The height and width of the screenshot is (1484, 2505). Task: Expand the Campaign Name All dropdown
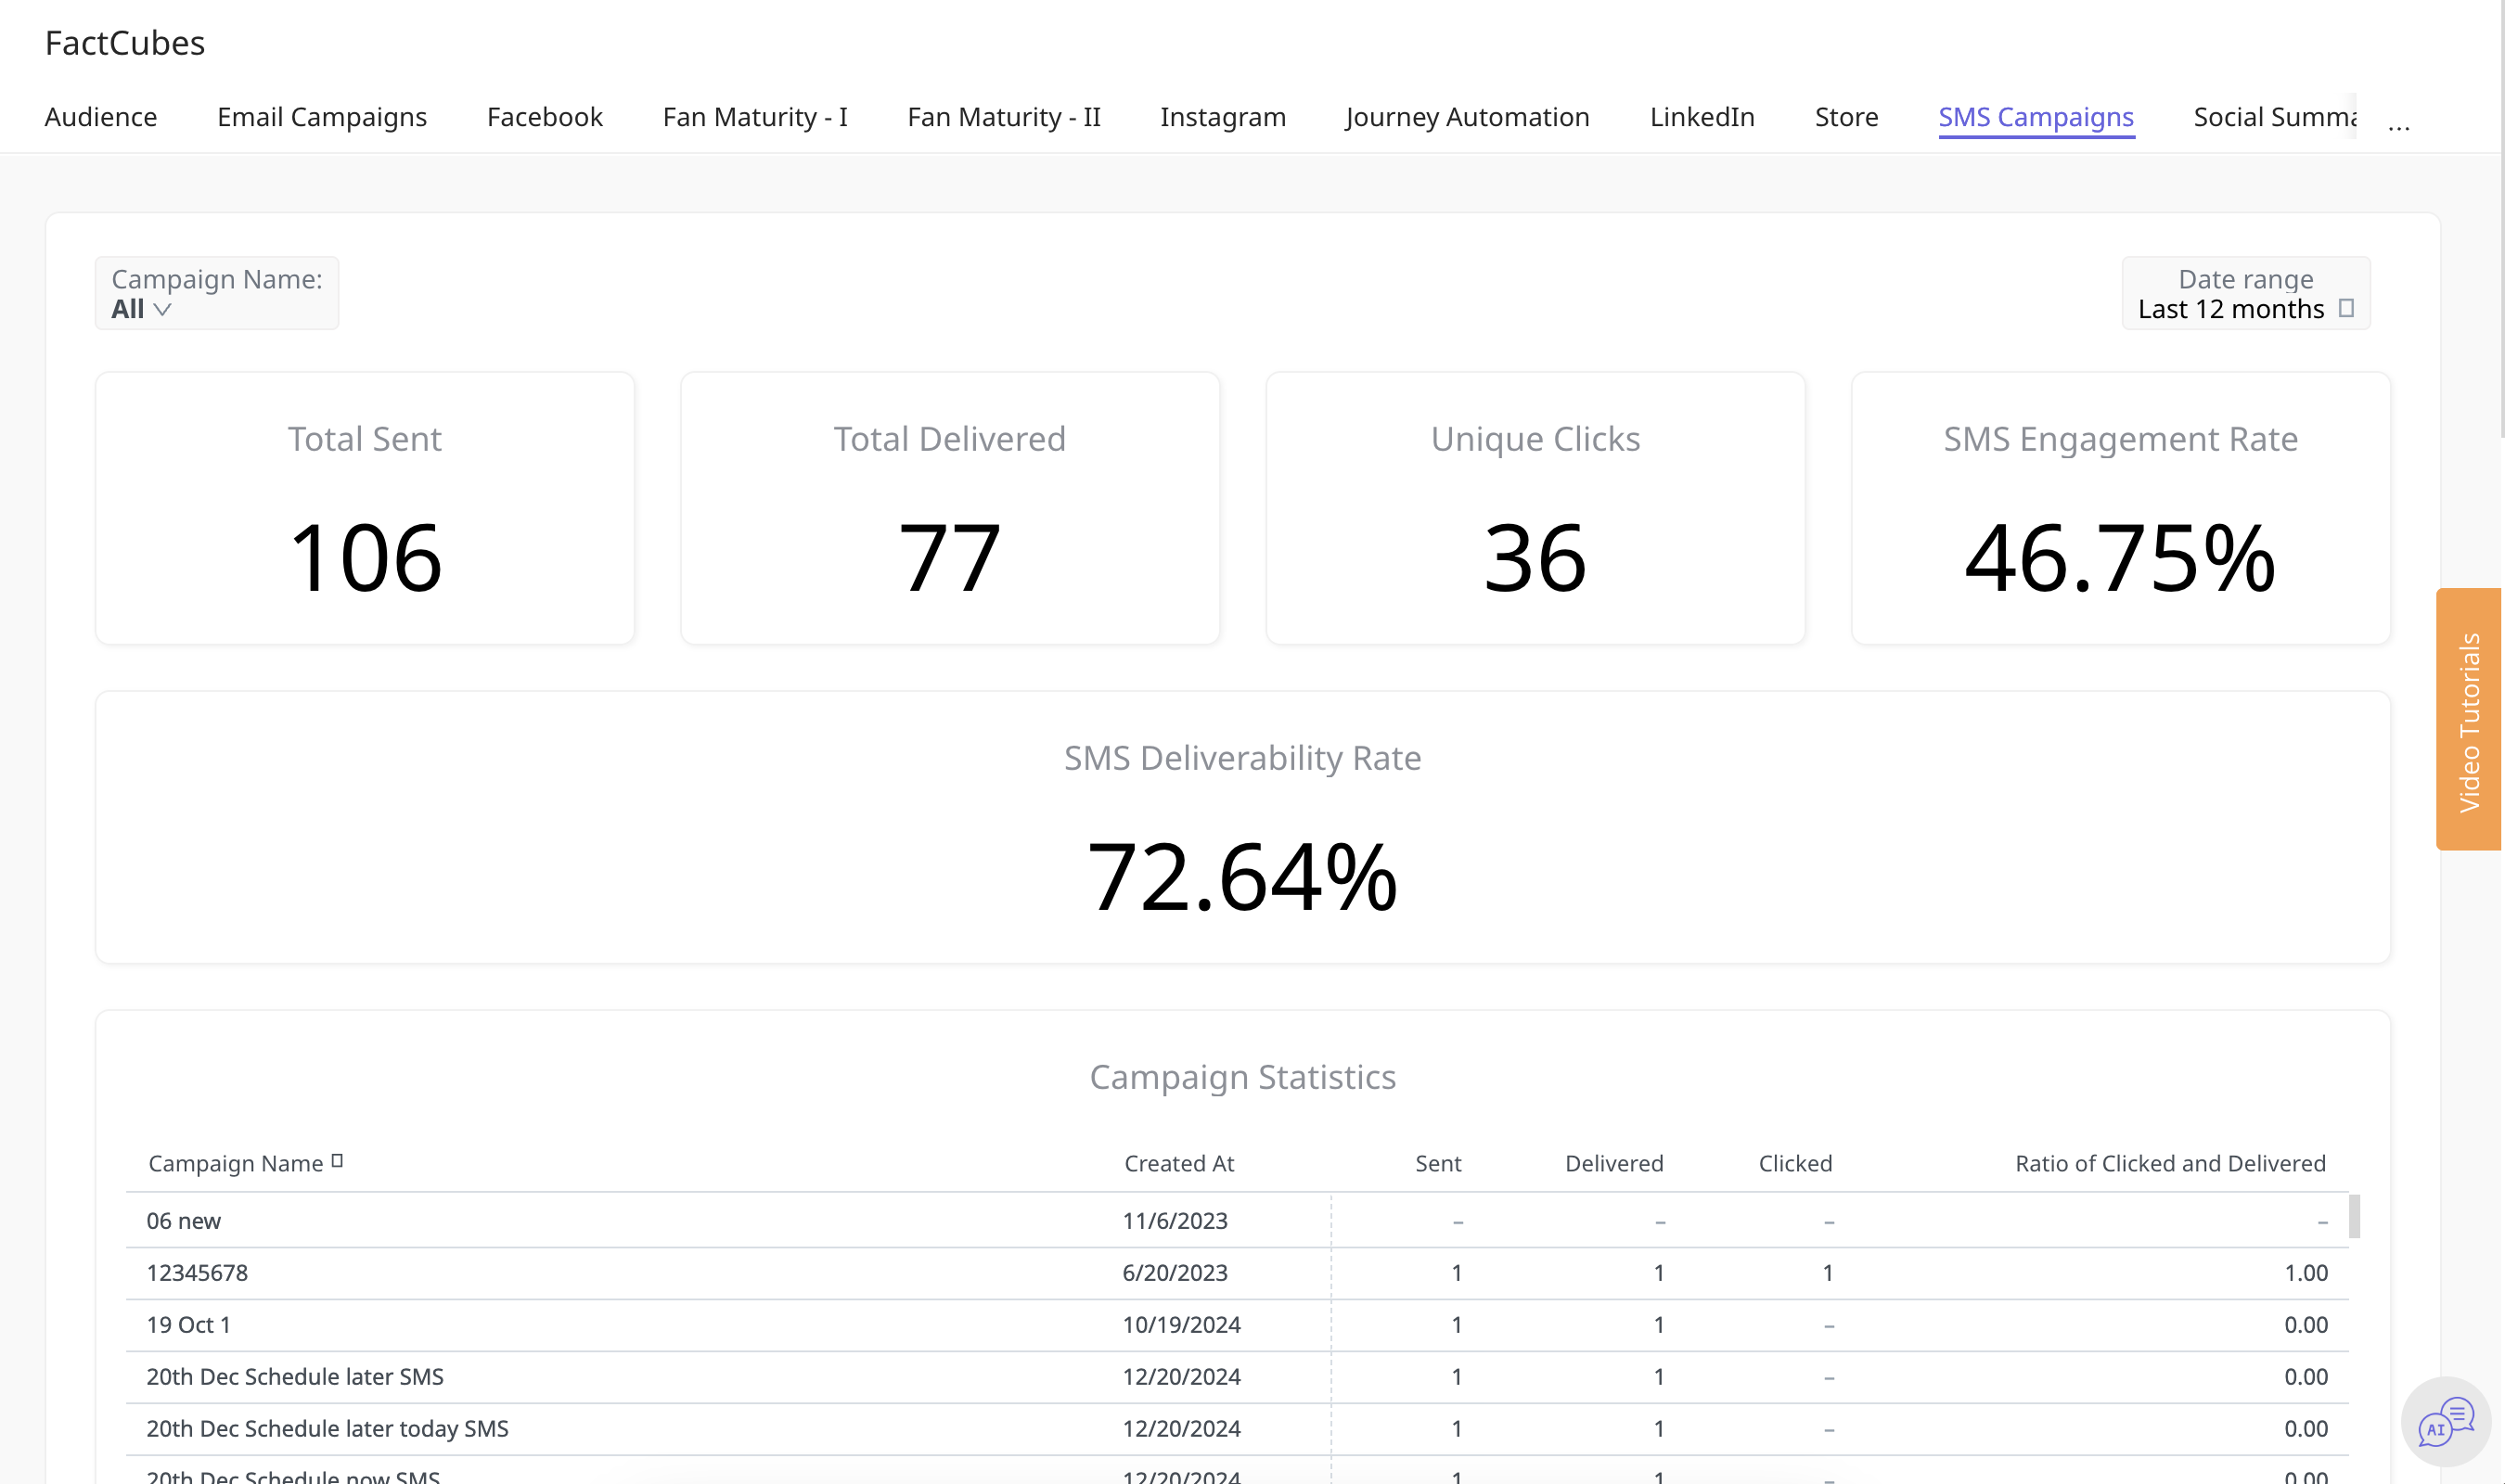point(217,293)
